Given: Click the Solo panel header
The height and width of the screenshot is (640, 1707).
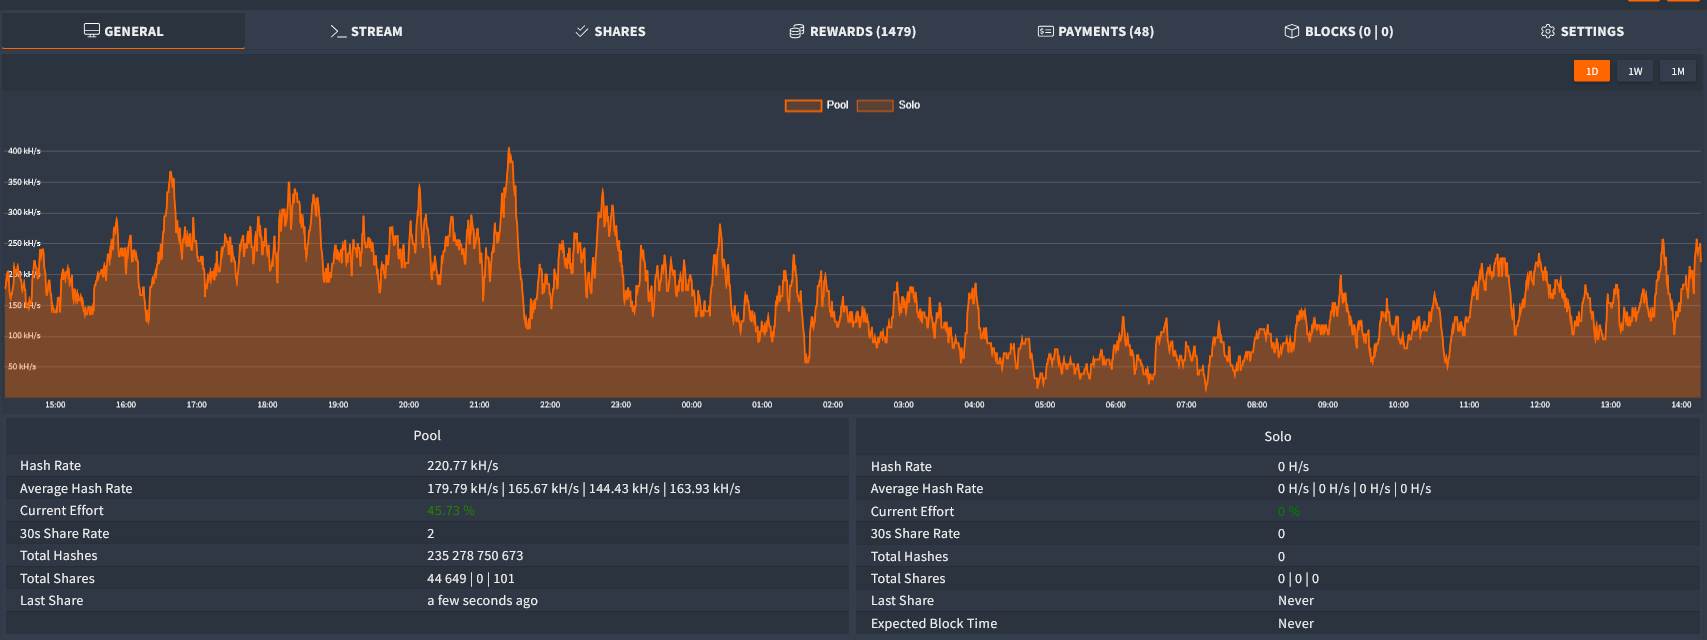Looking at the screenshot, I should coord(1277,436).
